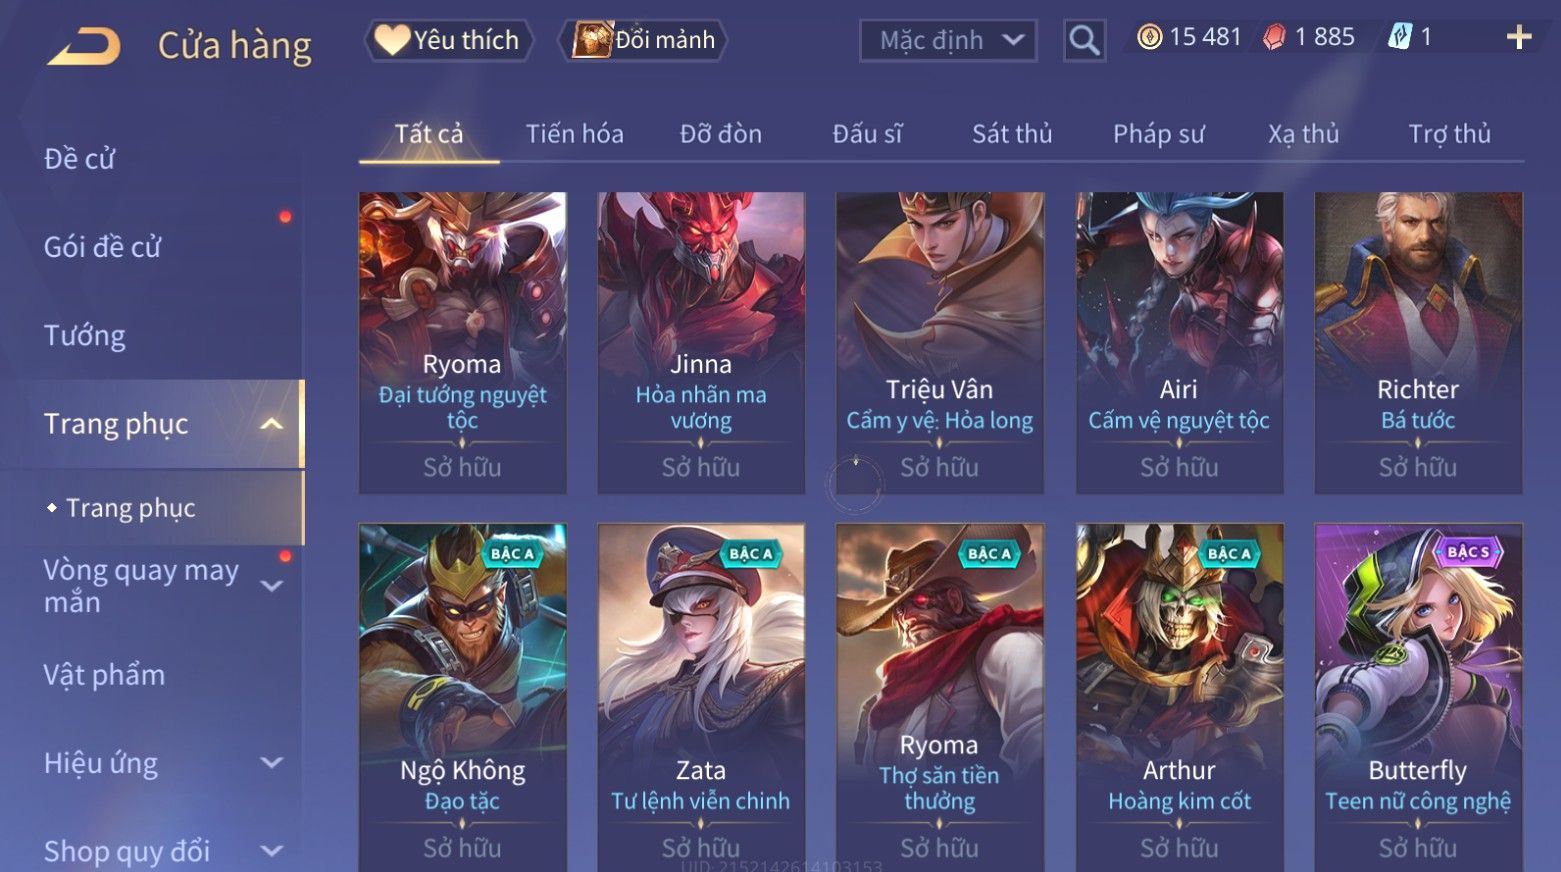Image resolution: width=1561 pixels, height=872 pixels.
Task: Select the Airi Cấm vệ nguyệt tộc skin
Action: (x=1179, y=343)
